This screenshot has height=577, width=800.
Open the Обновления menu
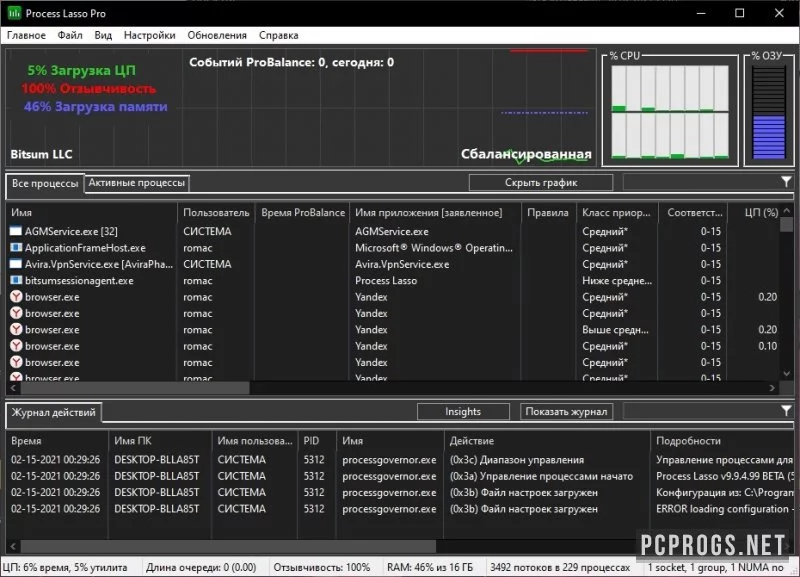217,35
